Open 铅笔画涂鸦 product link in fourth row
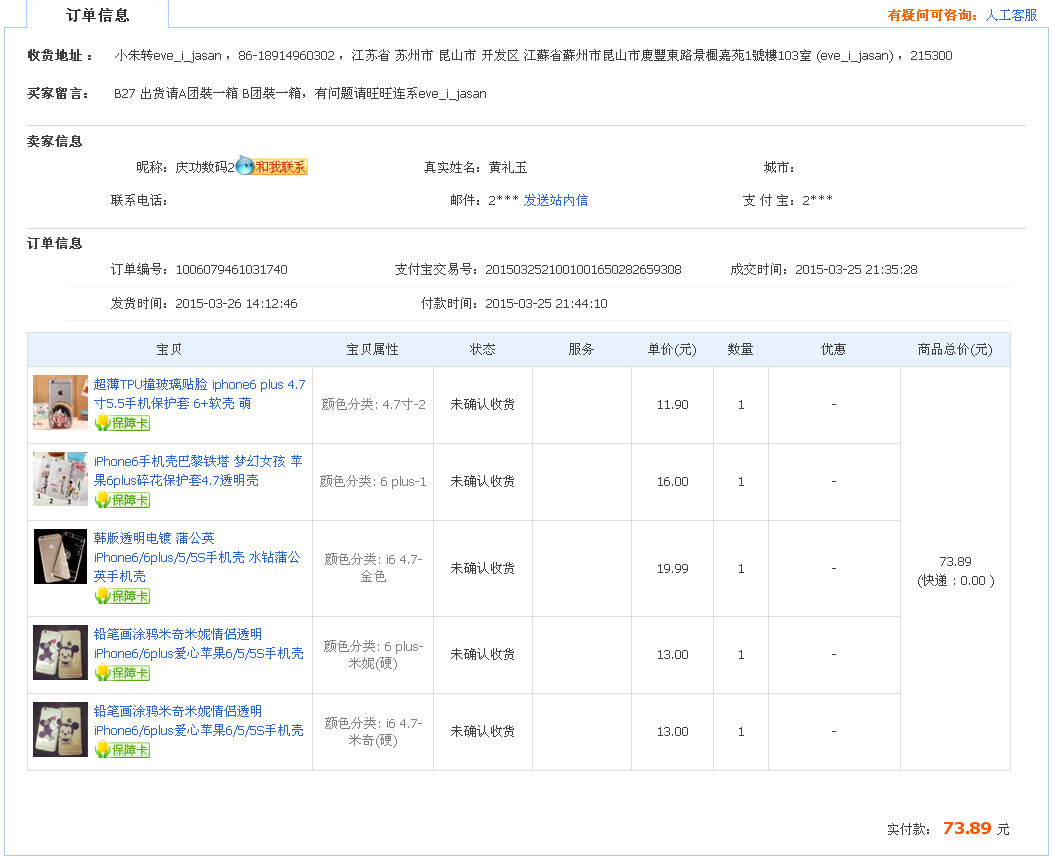The width and height of the screenshot is (1054, 863). pyautogui.click(x=198, y=643)
